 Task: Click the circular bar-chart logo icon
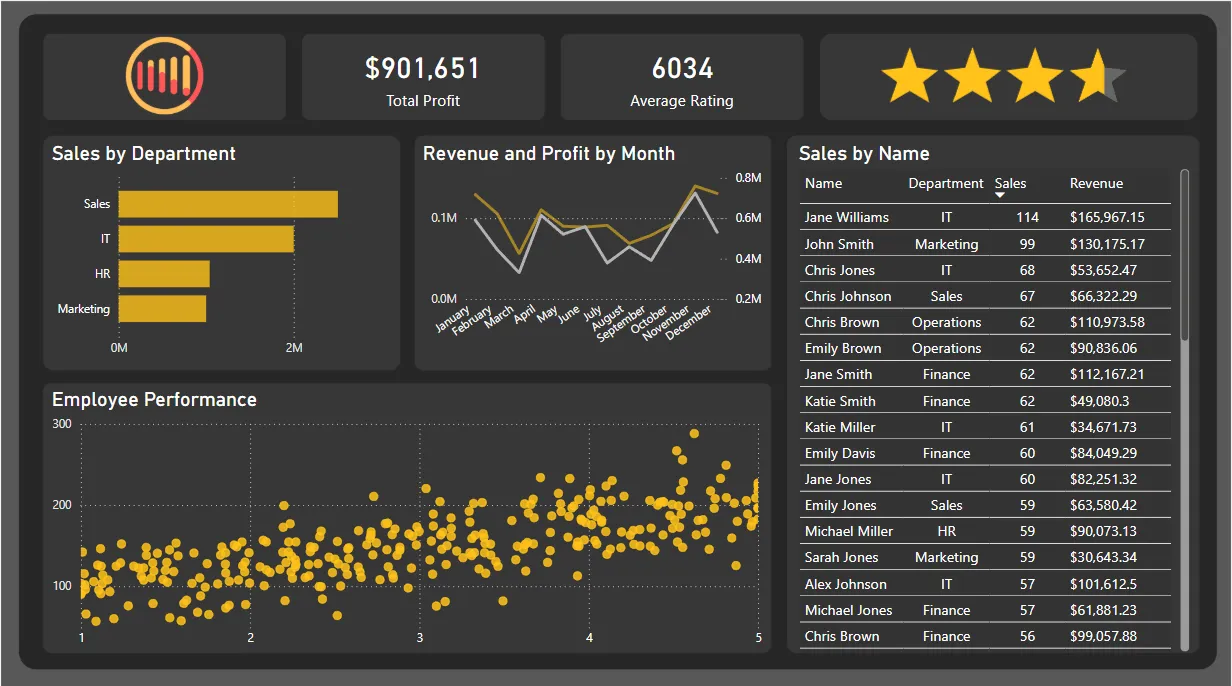(x=165, y=77)
